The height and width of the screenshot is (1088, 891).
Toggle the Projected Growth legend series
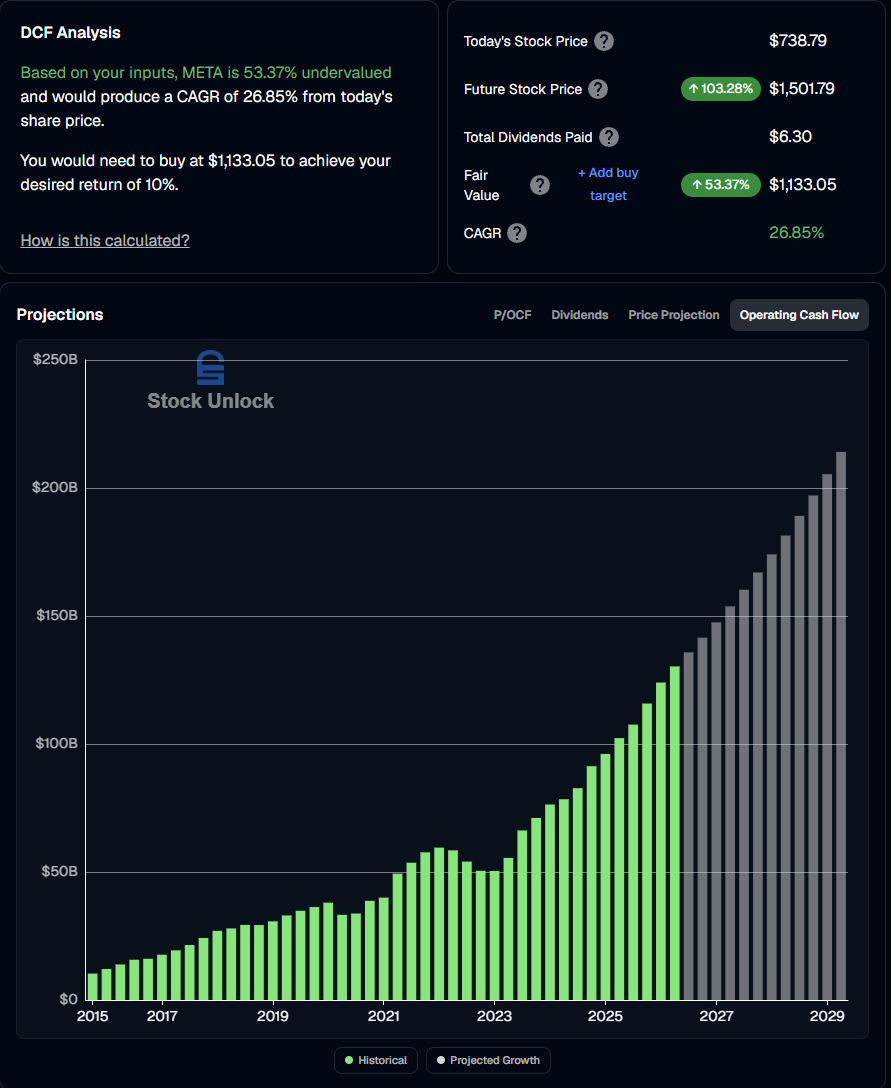click(488, 1060)
